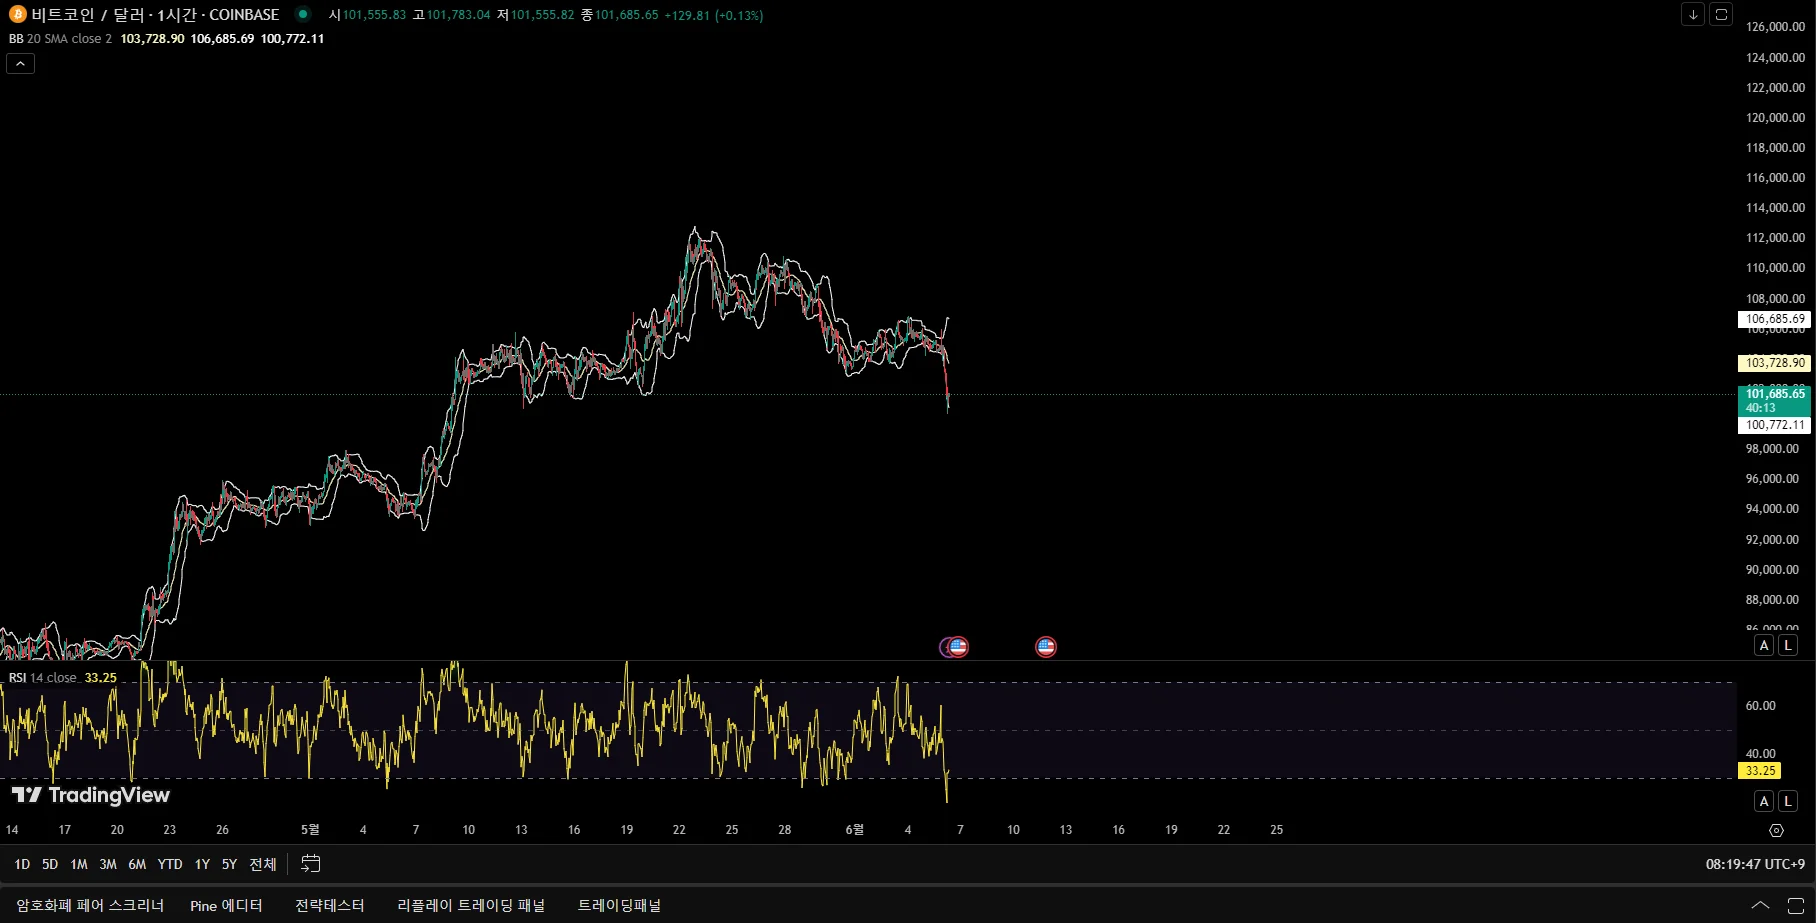The width and height of the screenshot is (1816, 923).
Task: Click the right US flag economic event icon
Action: coord(1046,647)
